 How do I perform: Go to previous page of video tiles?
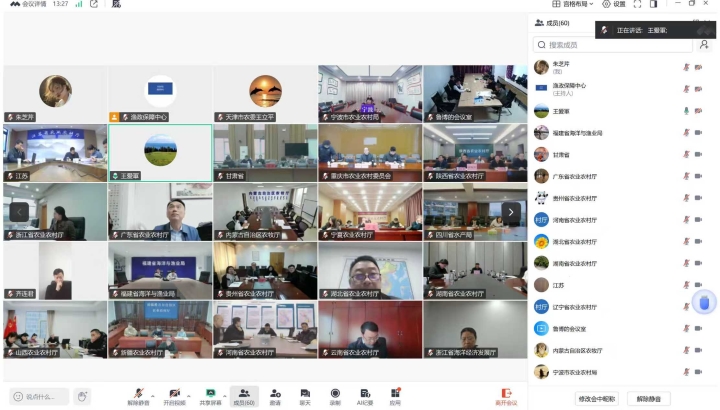coord(19,211)
